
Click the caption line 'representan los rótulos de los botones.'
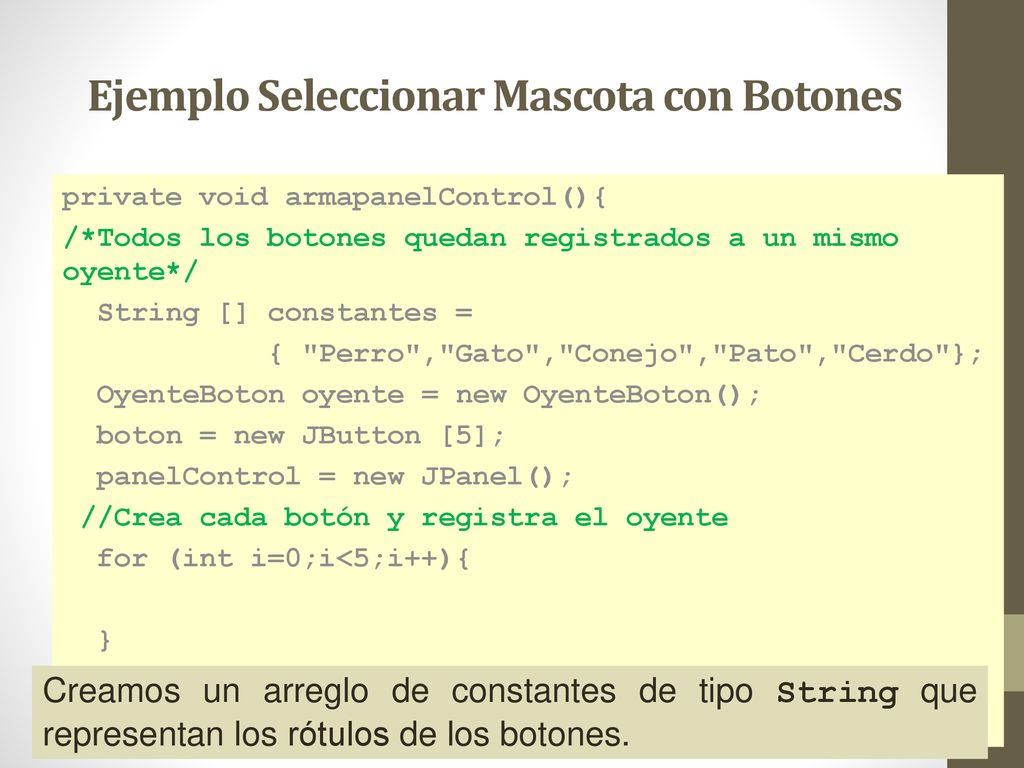336,734
